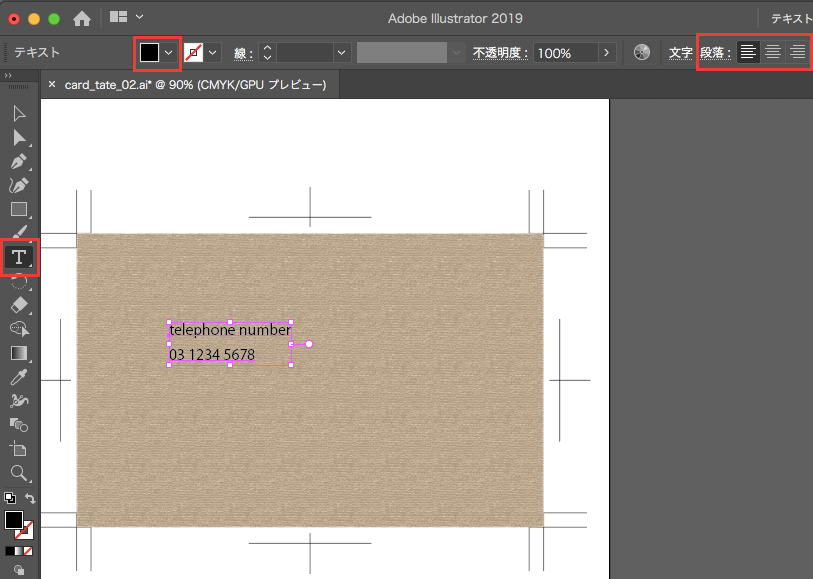This screenshot has height=579, width=813.
Task: Align paragraph text to the right
Action: point(797,52)
